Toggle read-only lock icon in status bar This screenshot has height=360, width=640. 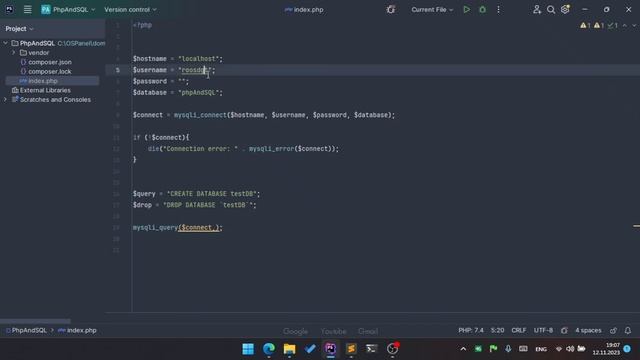(613, 330)
